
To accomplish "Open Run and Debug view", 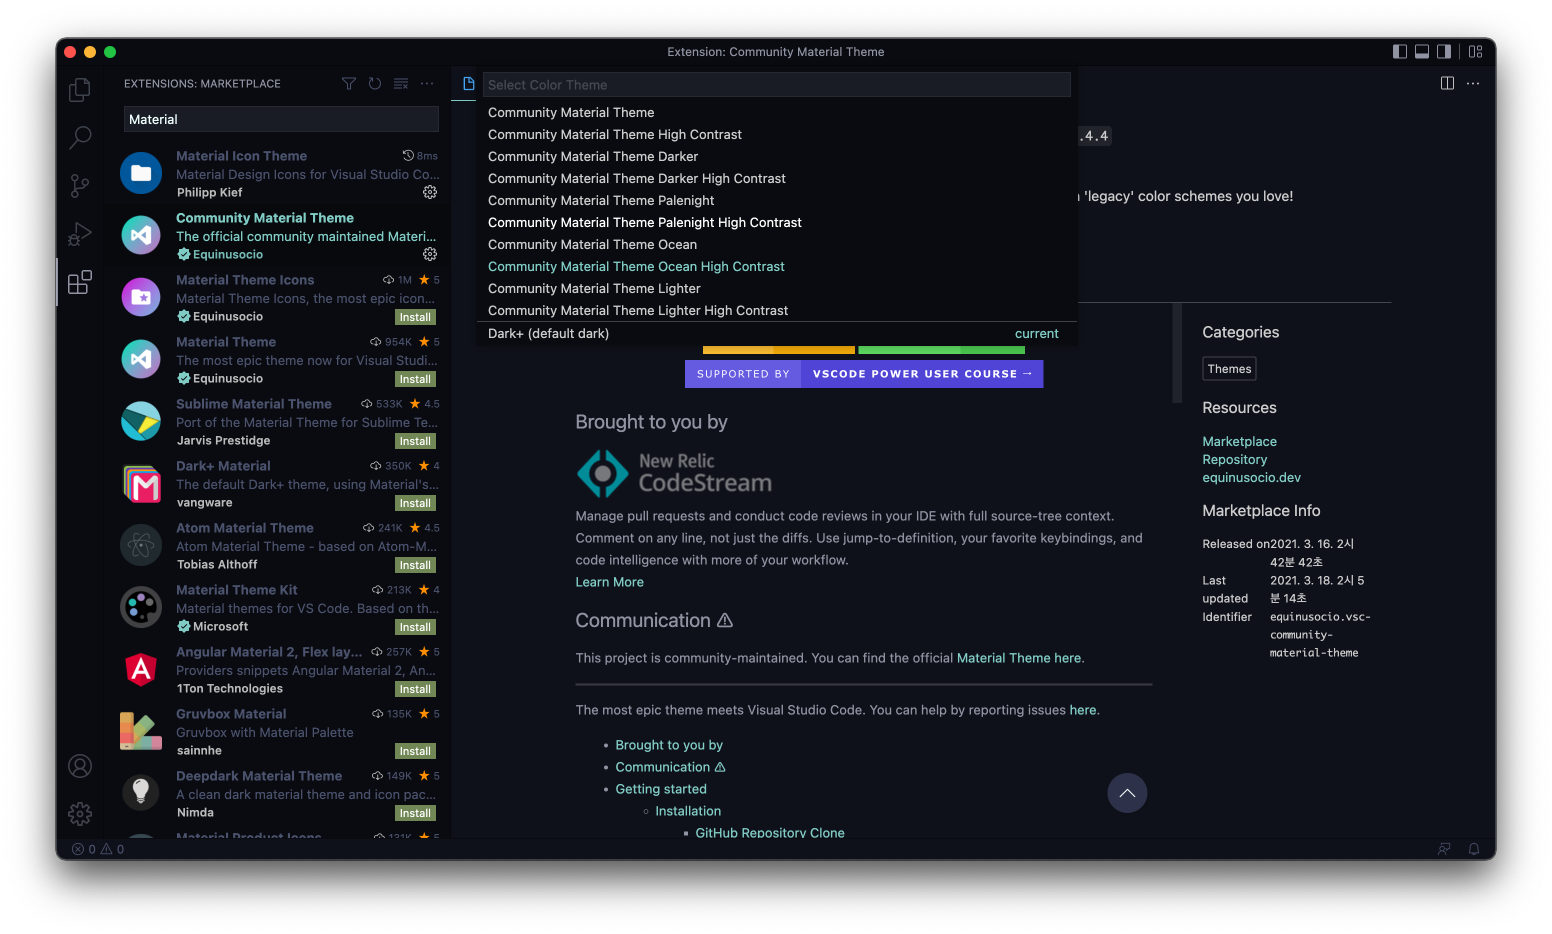I will click(80, 234).
